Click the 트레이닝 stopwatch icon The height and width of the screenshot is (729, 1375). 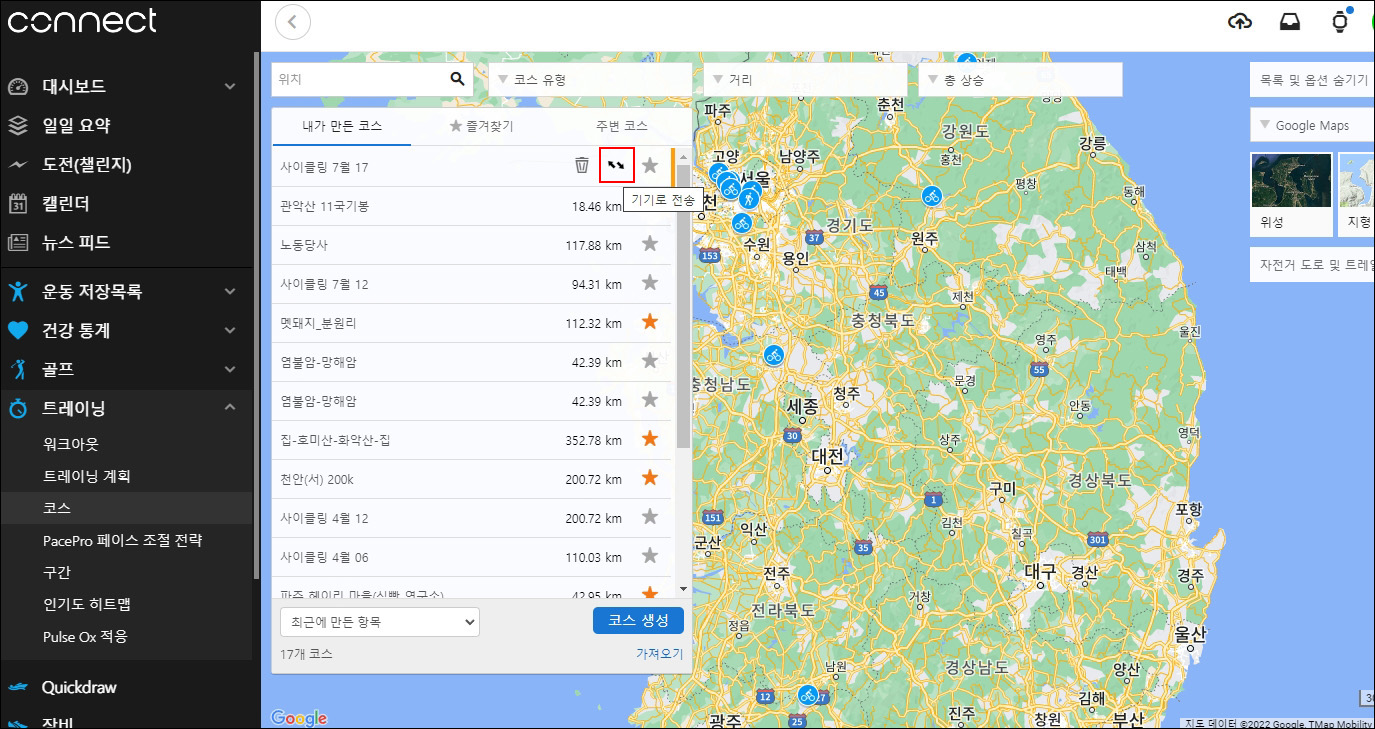click(x=18, y=409)
